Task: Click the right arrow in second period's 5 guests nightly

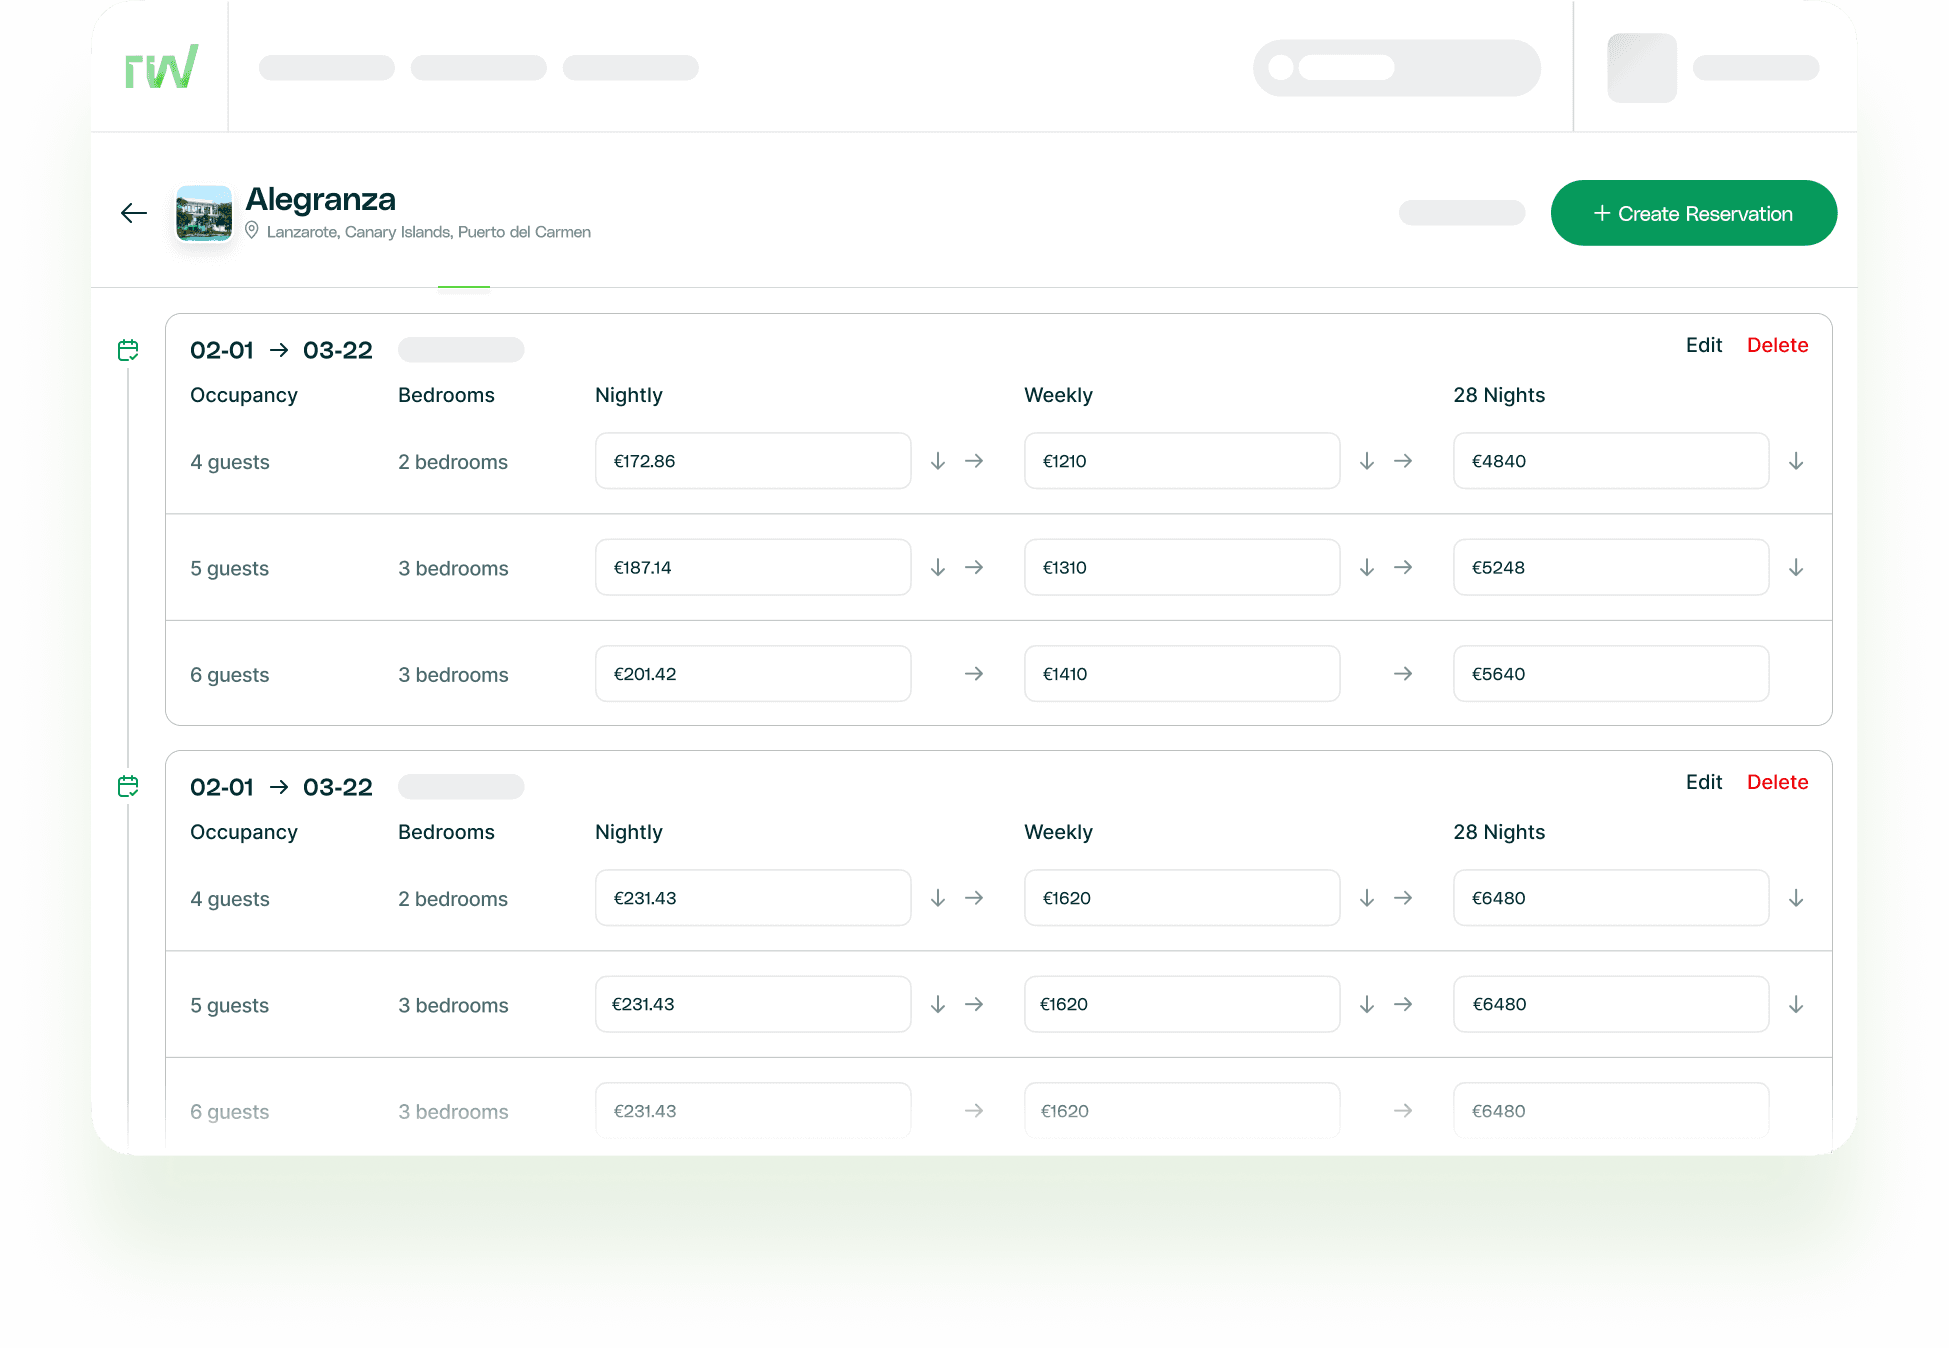Action: tap(974, 1004)
